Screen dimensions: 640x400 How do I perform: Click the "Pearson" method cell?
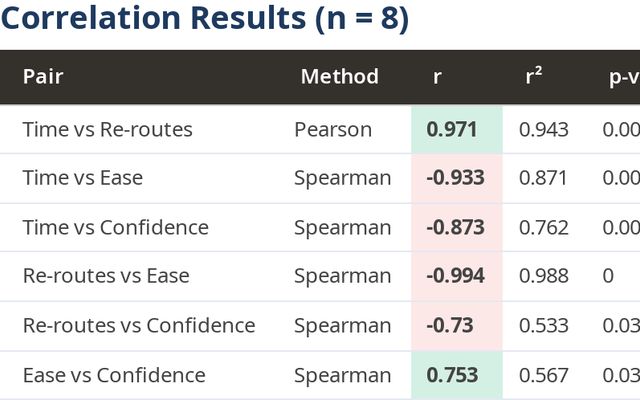tap(333, 129)
